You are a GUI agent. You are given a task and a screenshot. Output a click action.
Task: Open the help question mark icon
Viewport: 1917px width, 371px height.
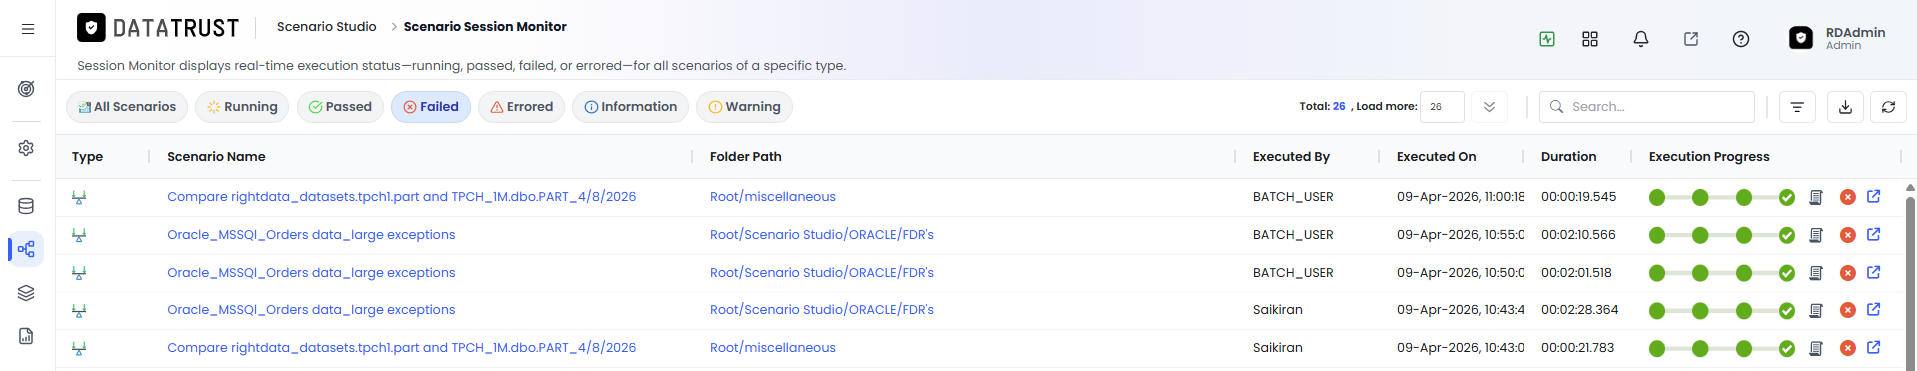coord(1740,39)
